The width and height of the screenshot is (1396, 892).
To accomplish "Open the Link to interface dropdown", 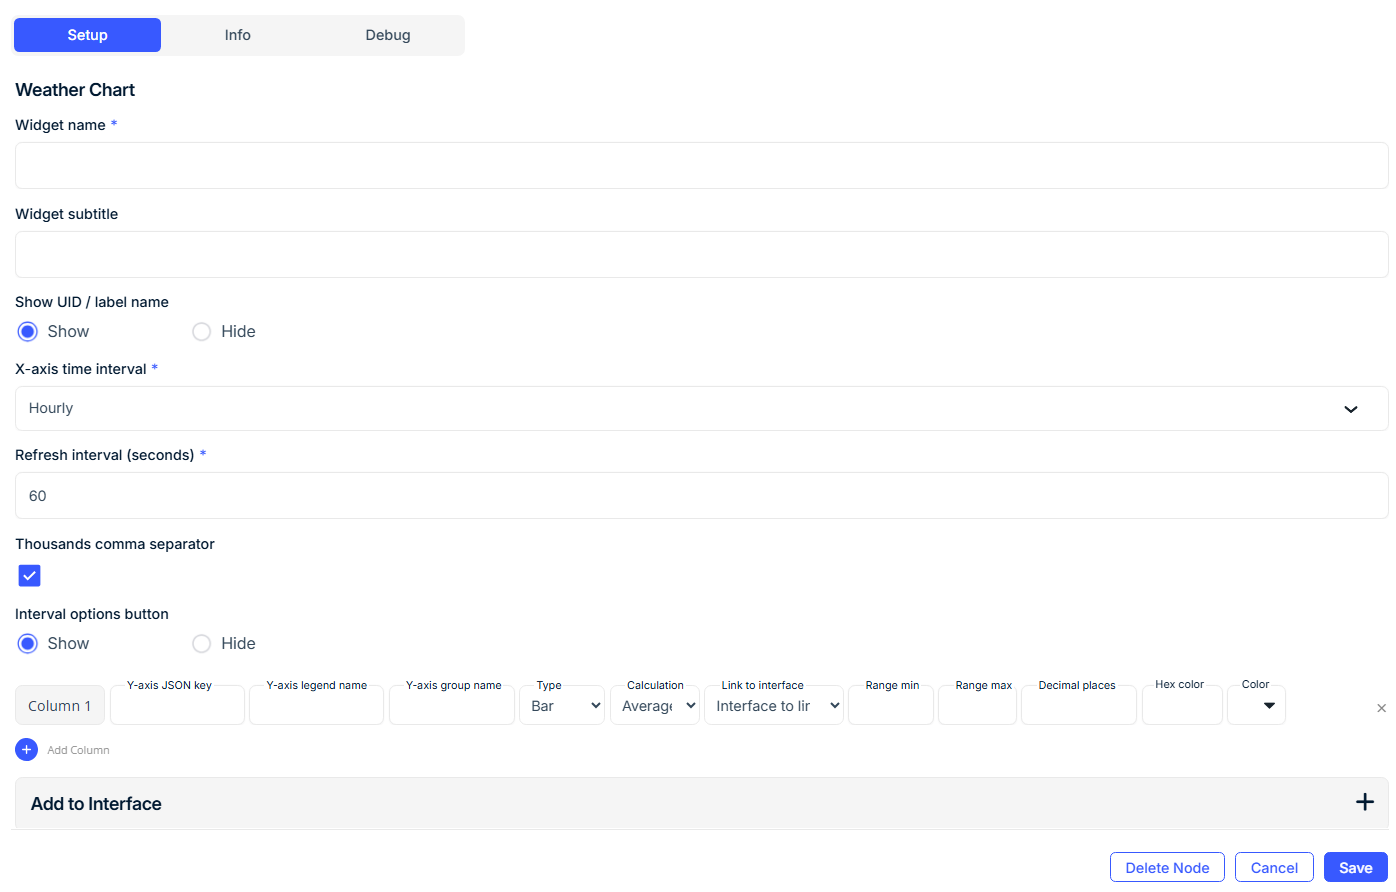I will [x=774, y=705].
